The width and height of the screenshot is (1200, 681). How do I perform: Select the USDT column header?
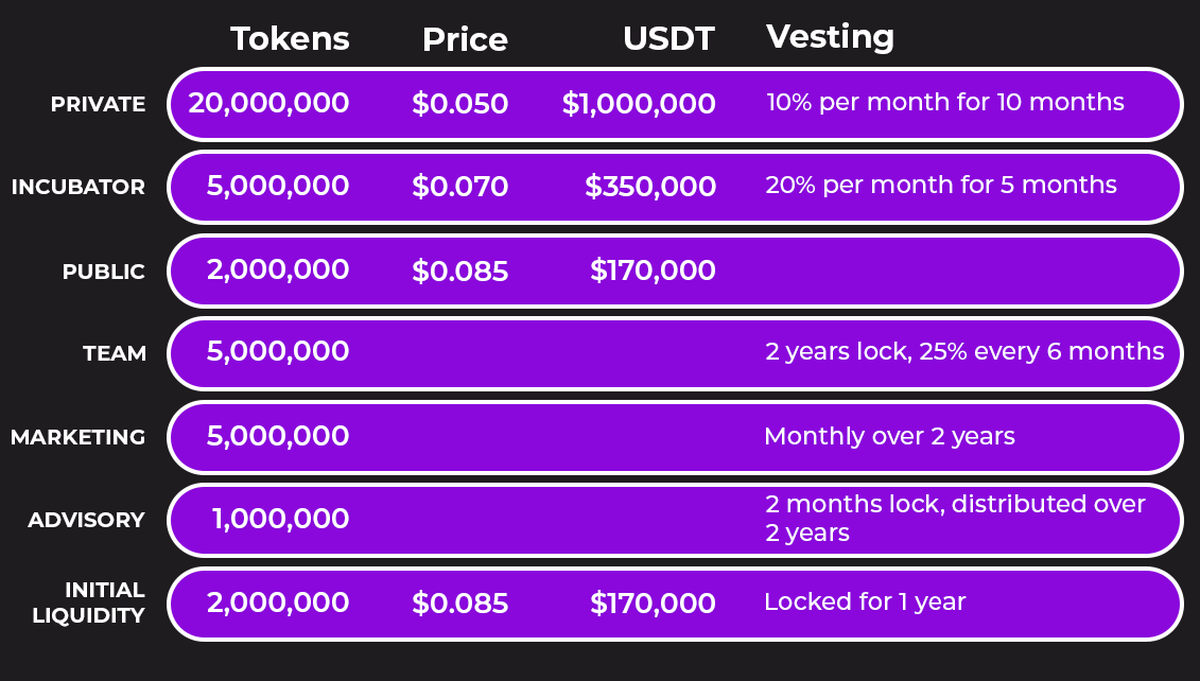click(x=668, y=39)
